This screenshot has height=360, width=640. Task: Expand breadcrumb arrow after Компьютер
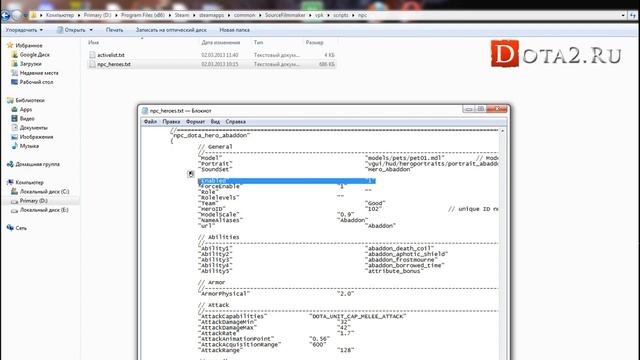point(78,15)
